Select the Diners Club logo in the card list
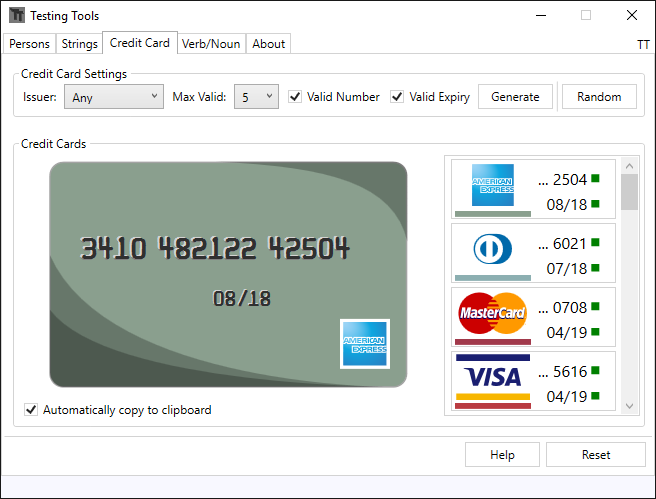Image resolution: width=656 pixels, height=499 pixels. pos(492,249)
